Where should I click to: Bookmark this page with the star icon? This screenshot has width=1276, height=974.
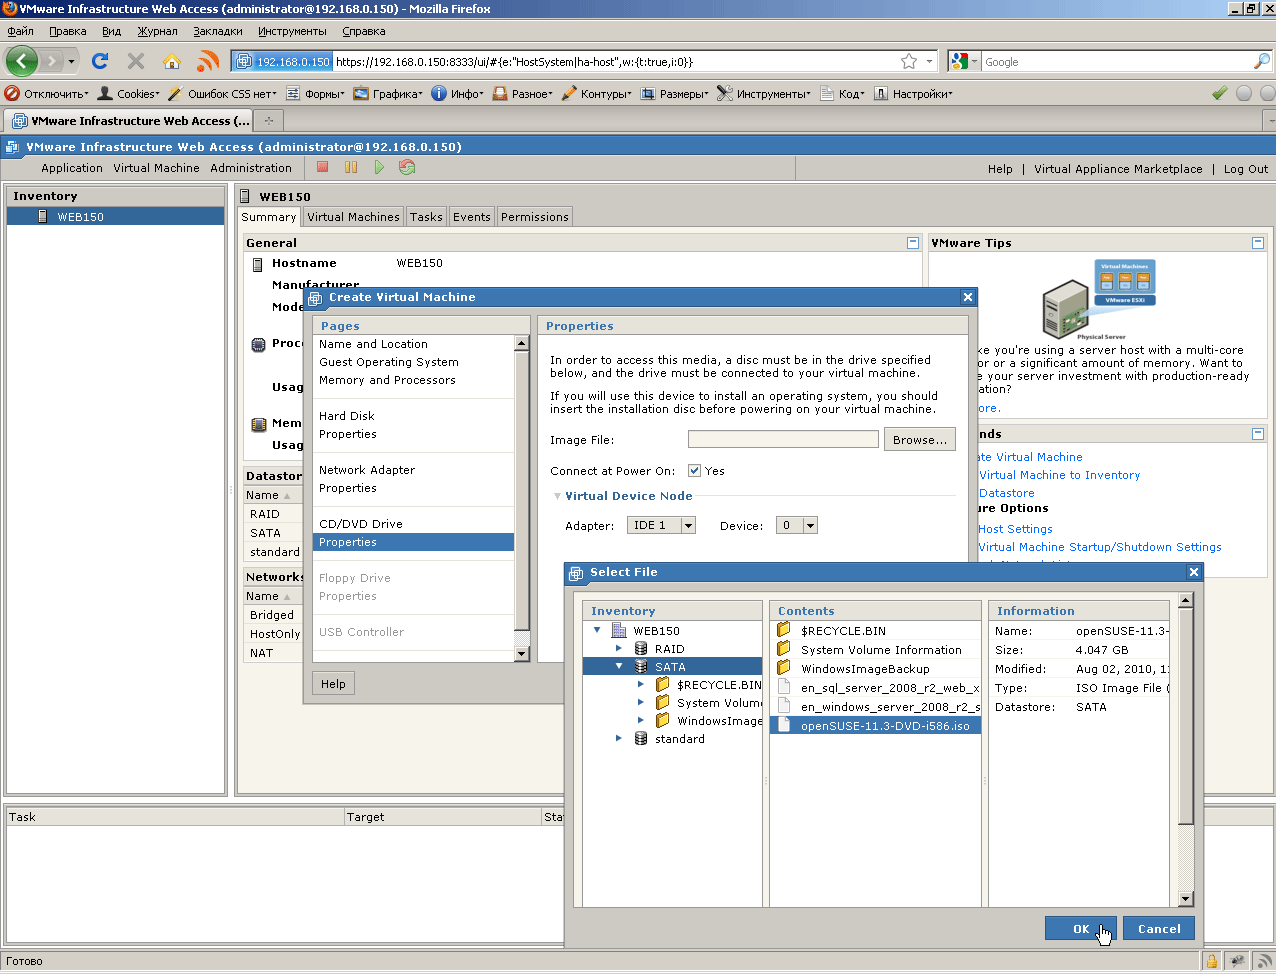coord(909,61)
